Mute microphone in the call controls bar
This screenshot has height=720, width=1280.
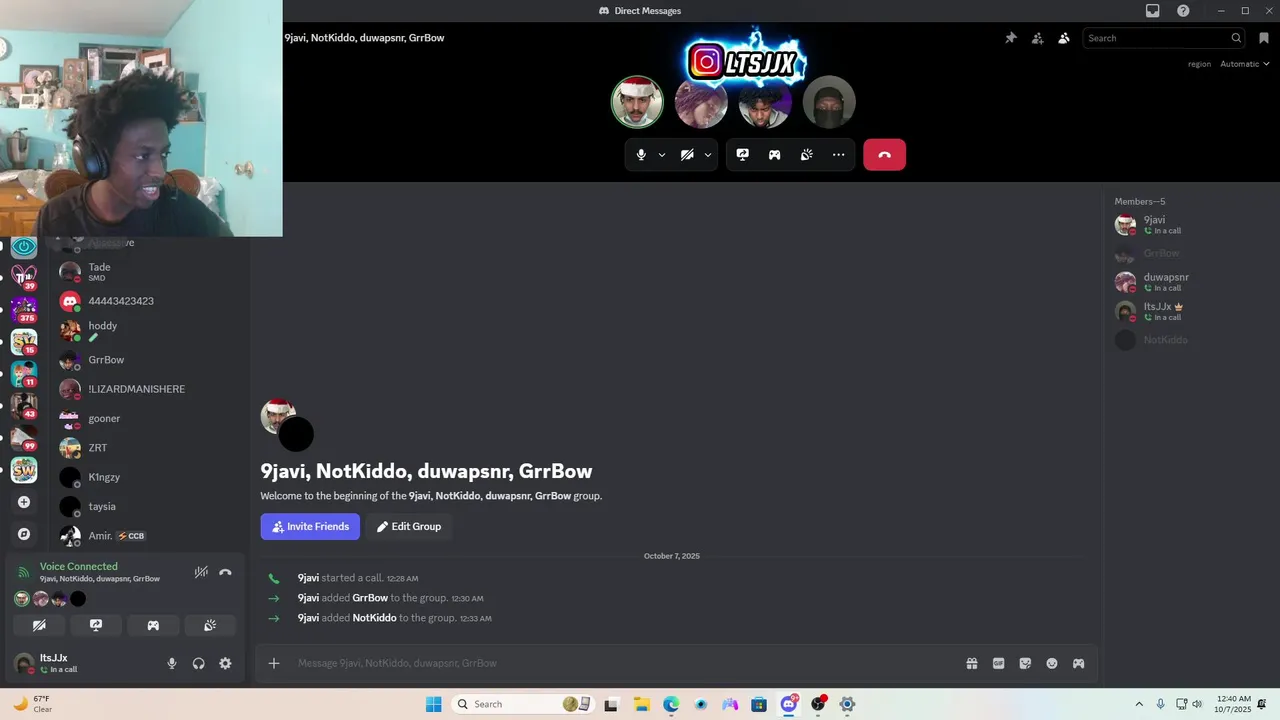642,155
